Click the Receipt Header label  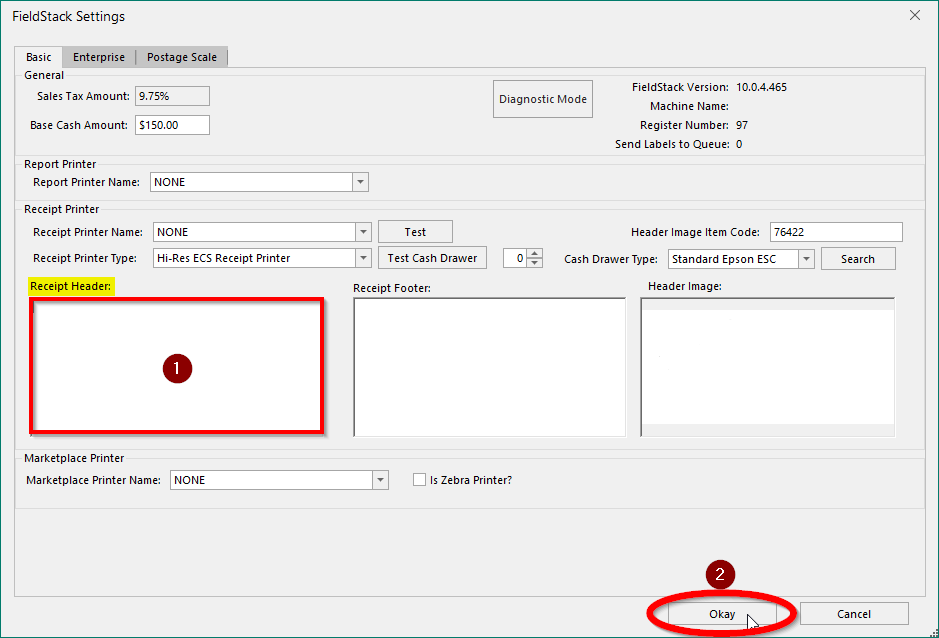tap(71, 286)
